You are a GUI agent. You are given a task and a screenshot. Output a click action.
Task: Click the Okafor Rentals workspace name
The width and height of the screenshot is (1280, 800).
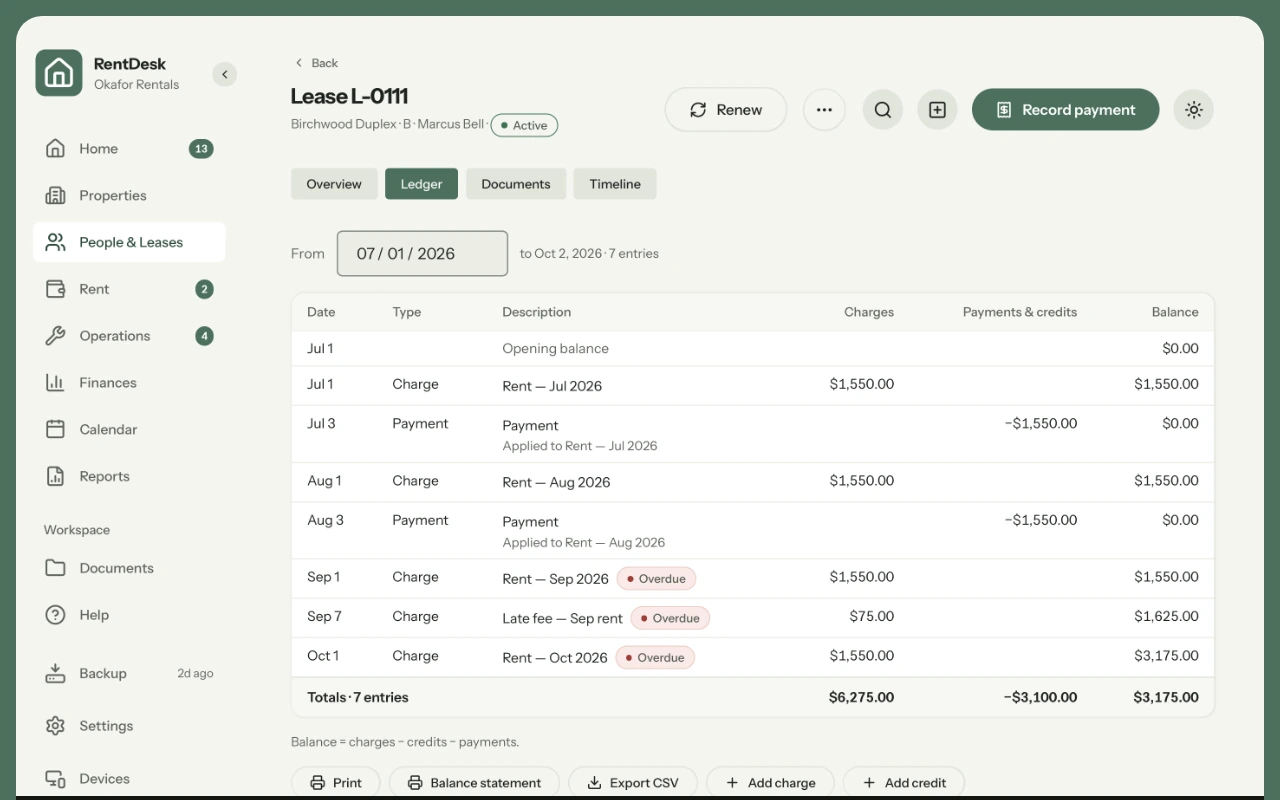(x=137, y=85)
